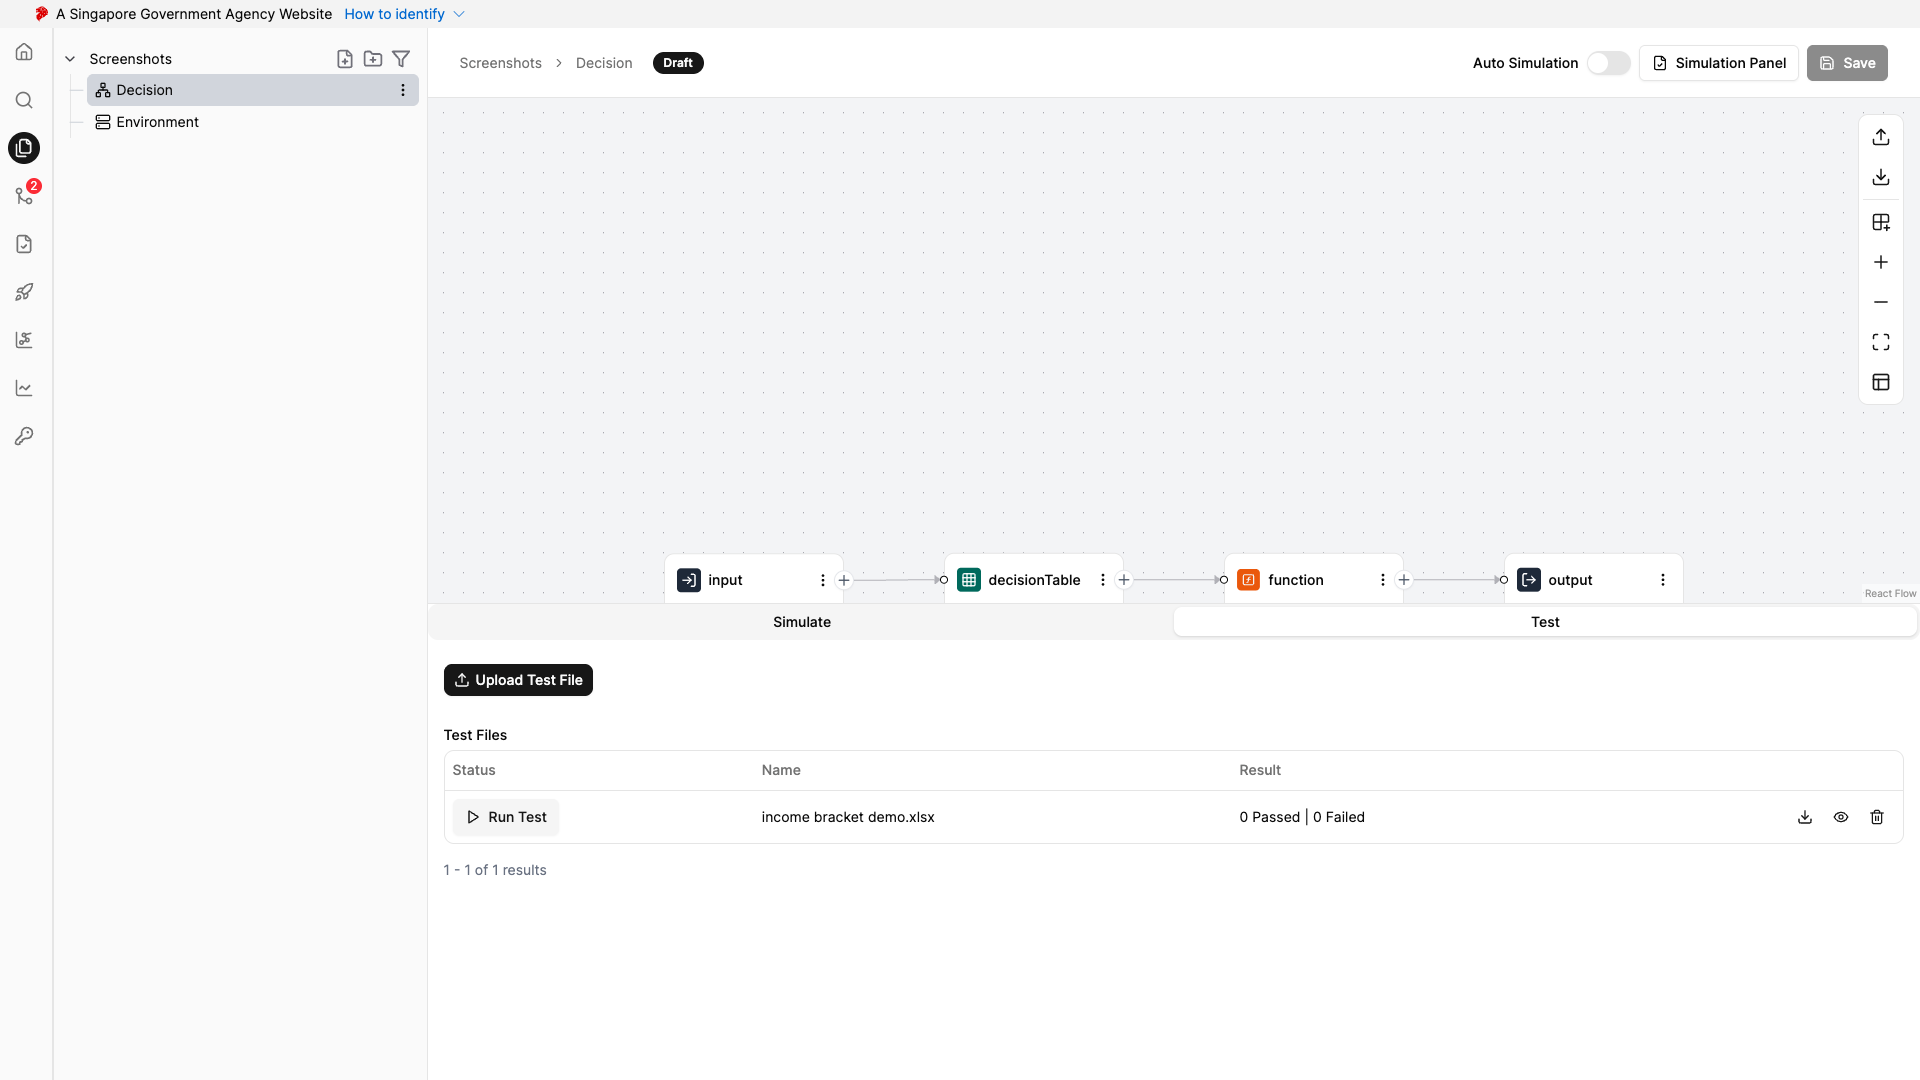Click plus connector after input node
Screen dimensions: 1920x1080
[844, 580]
